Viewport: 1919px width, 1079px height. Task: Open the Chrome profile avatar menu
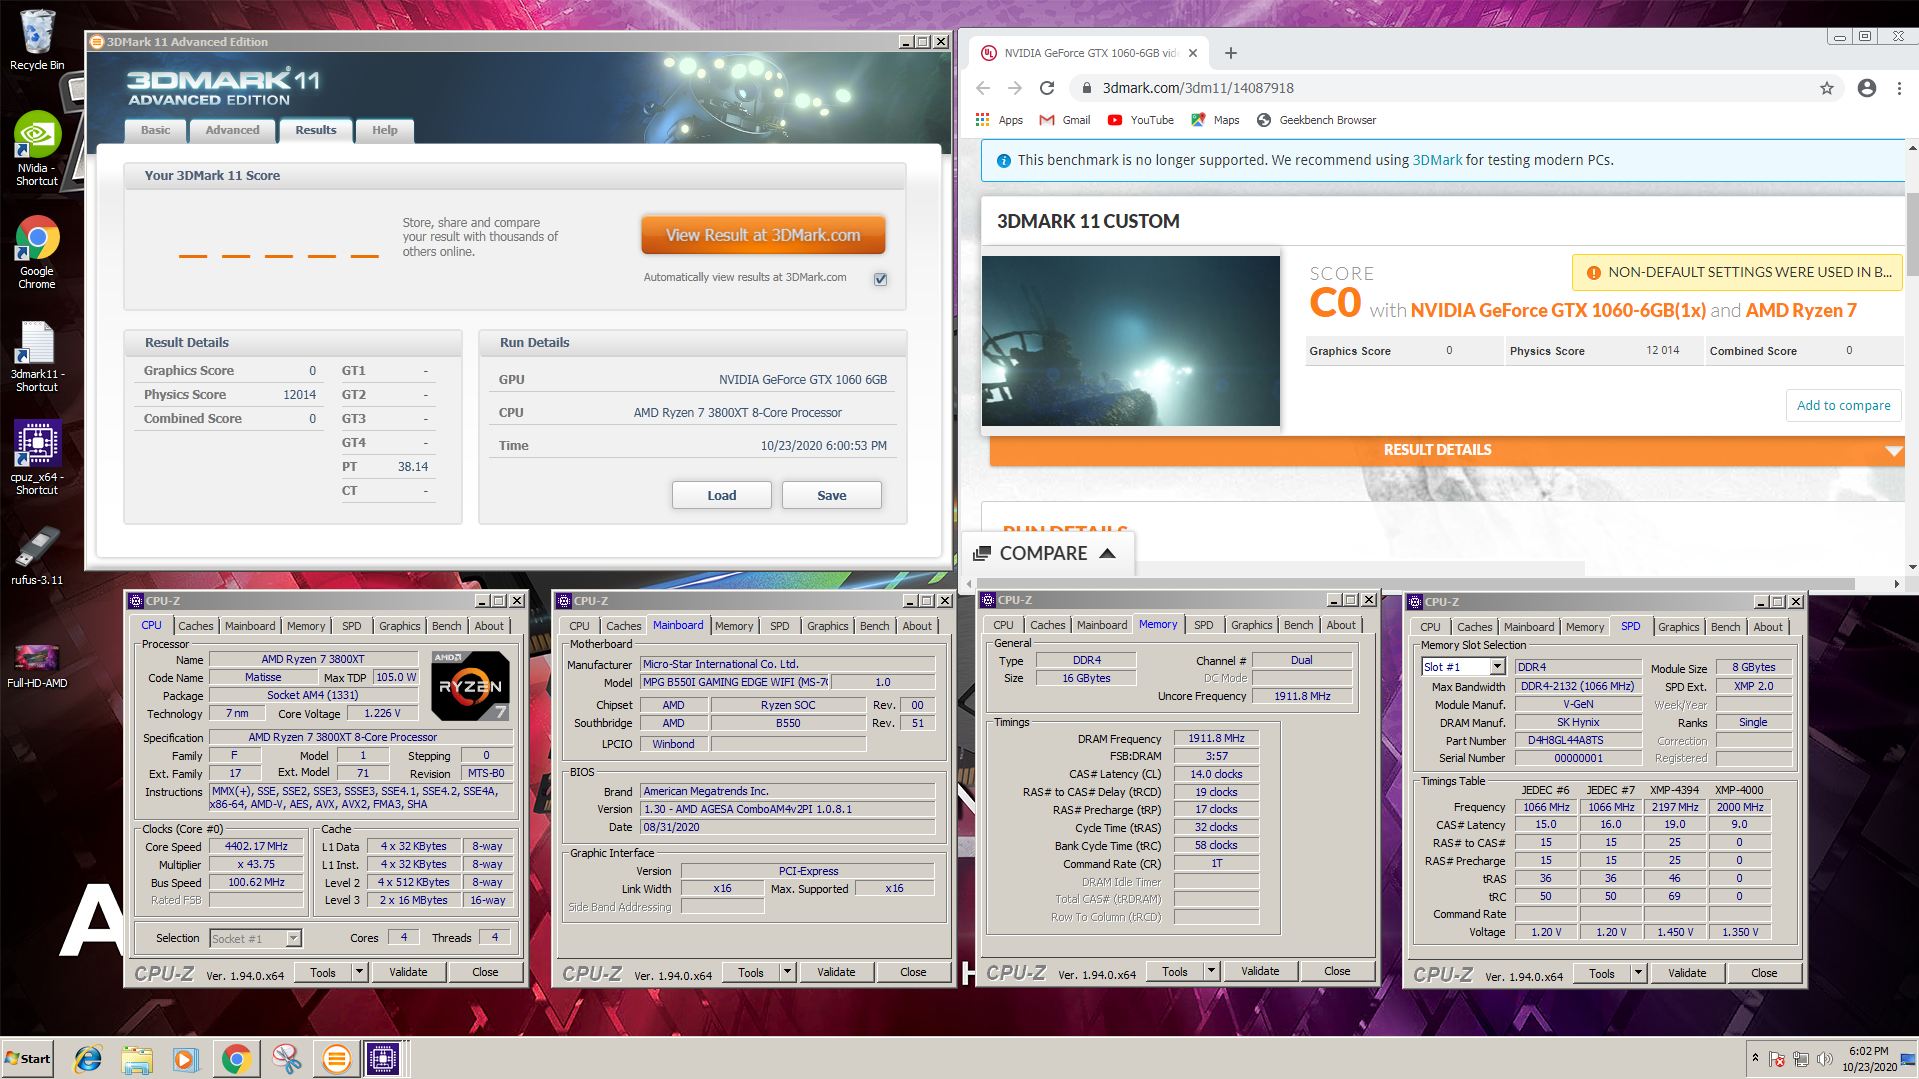(1867, 88)
